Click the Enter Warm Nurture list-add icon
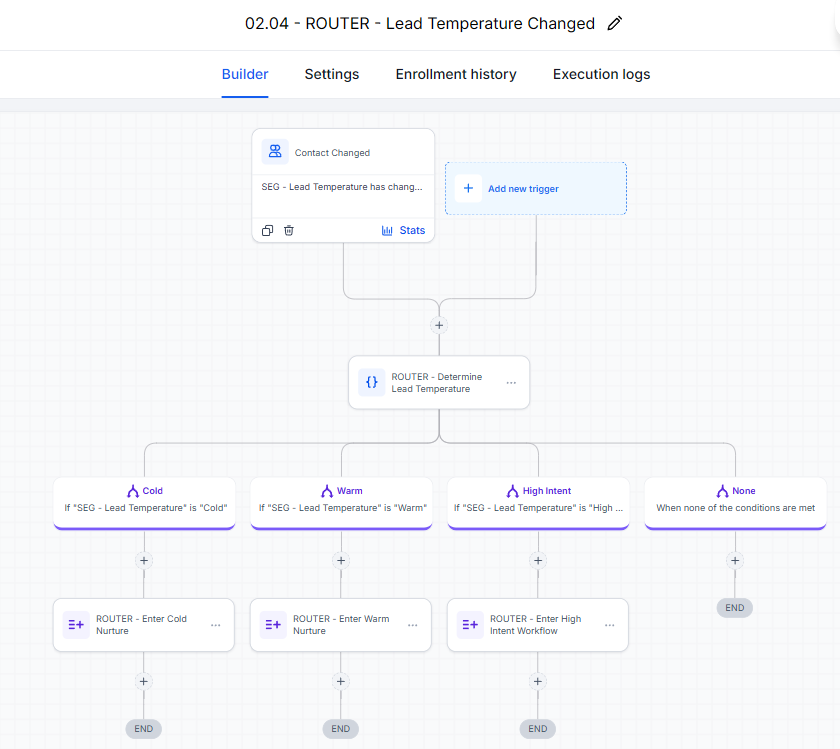840x749 pixels. point(273,625)
